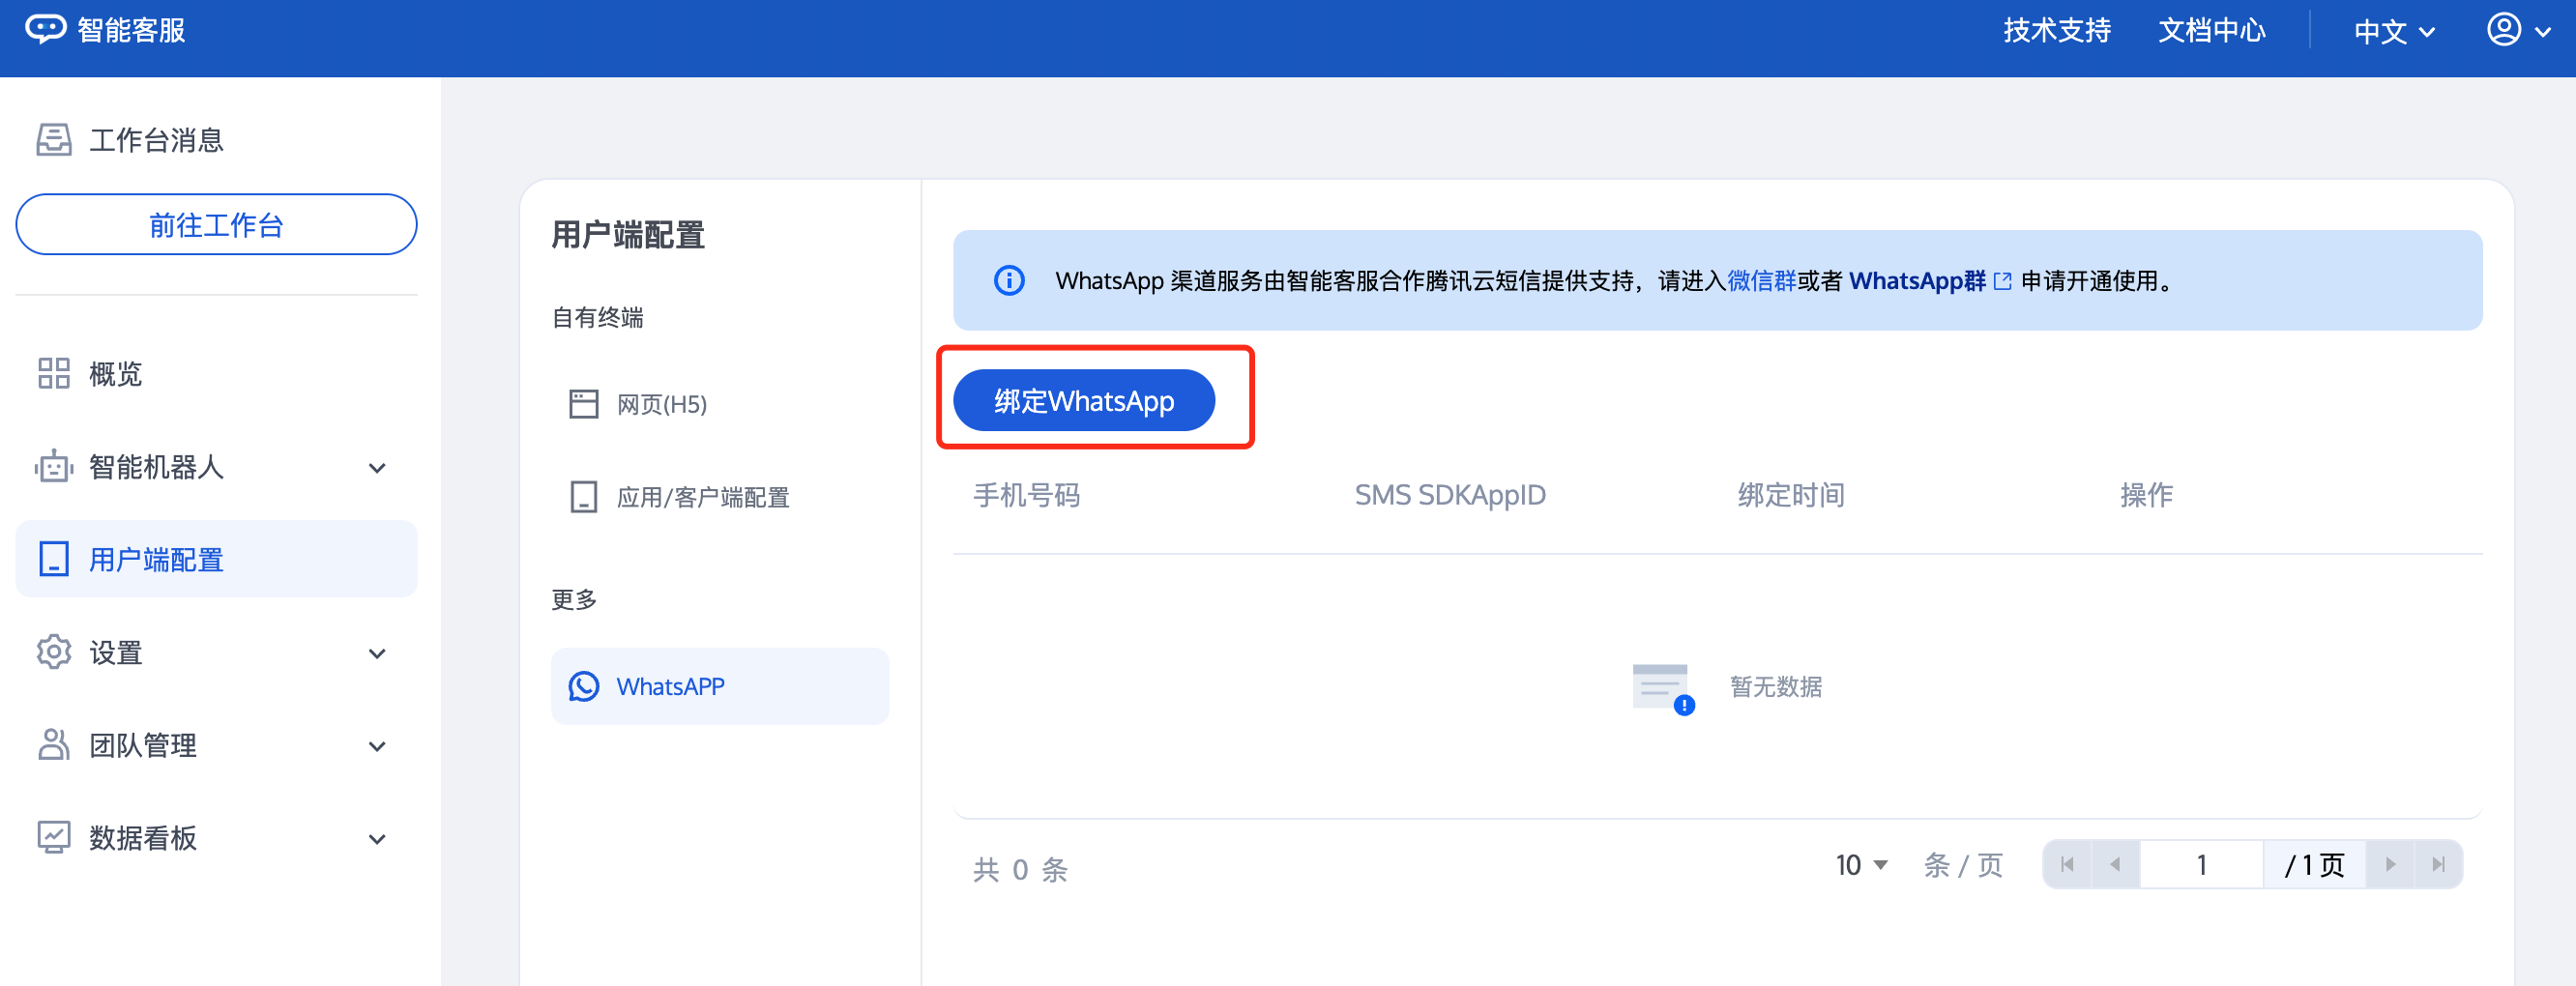Image resolution: width=2576 pixels, height=986 pixels.
Task: Click the 概览 grid icon
Action: 54,374
